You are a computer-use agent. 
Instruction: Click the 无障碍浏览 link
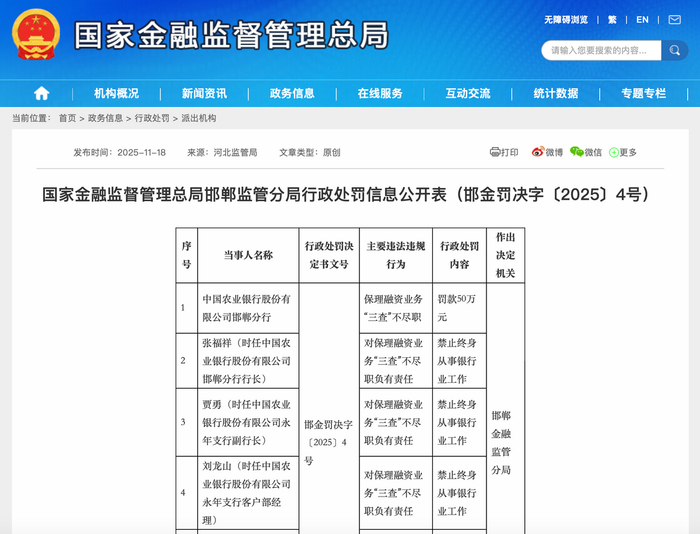click(x=566, y=20)
